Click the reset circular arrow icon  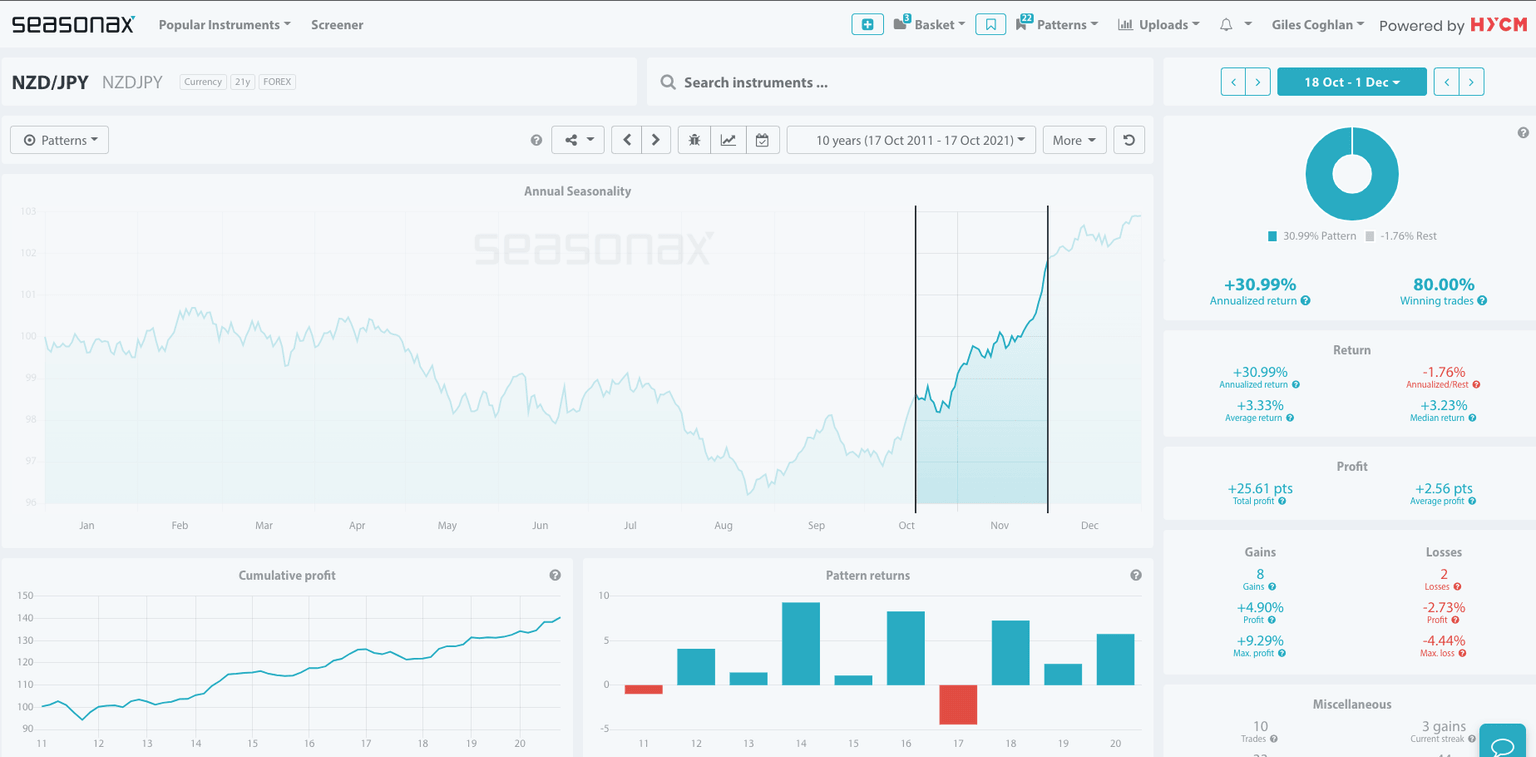[x=1129, y=140]
